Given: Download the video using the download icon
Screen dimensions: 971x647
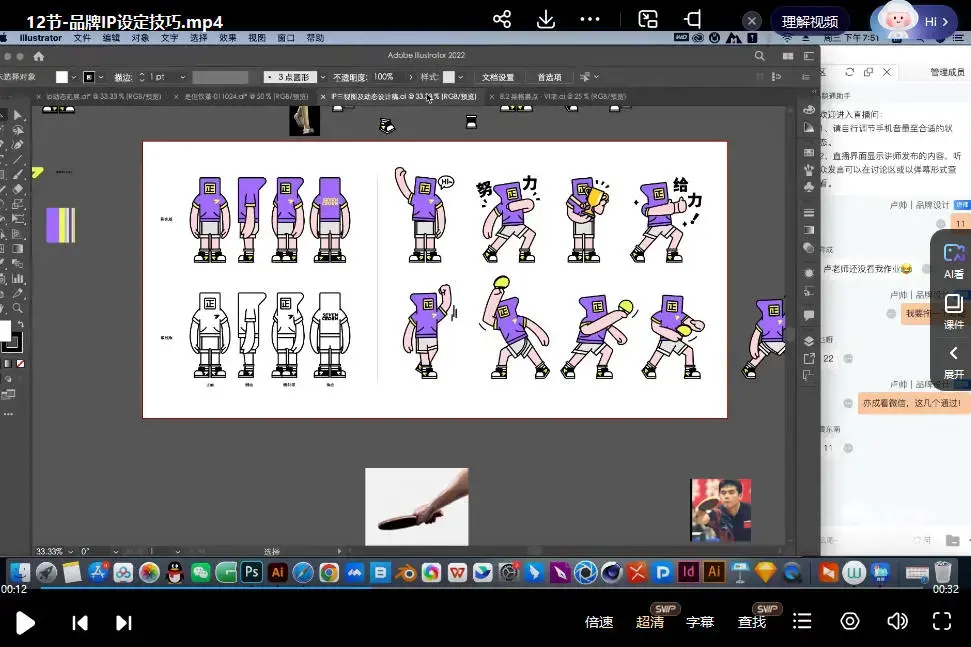Looking at the screenshot, I should pos(546,20).
